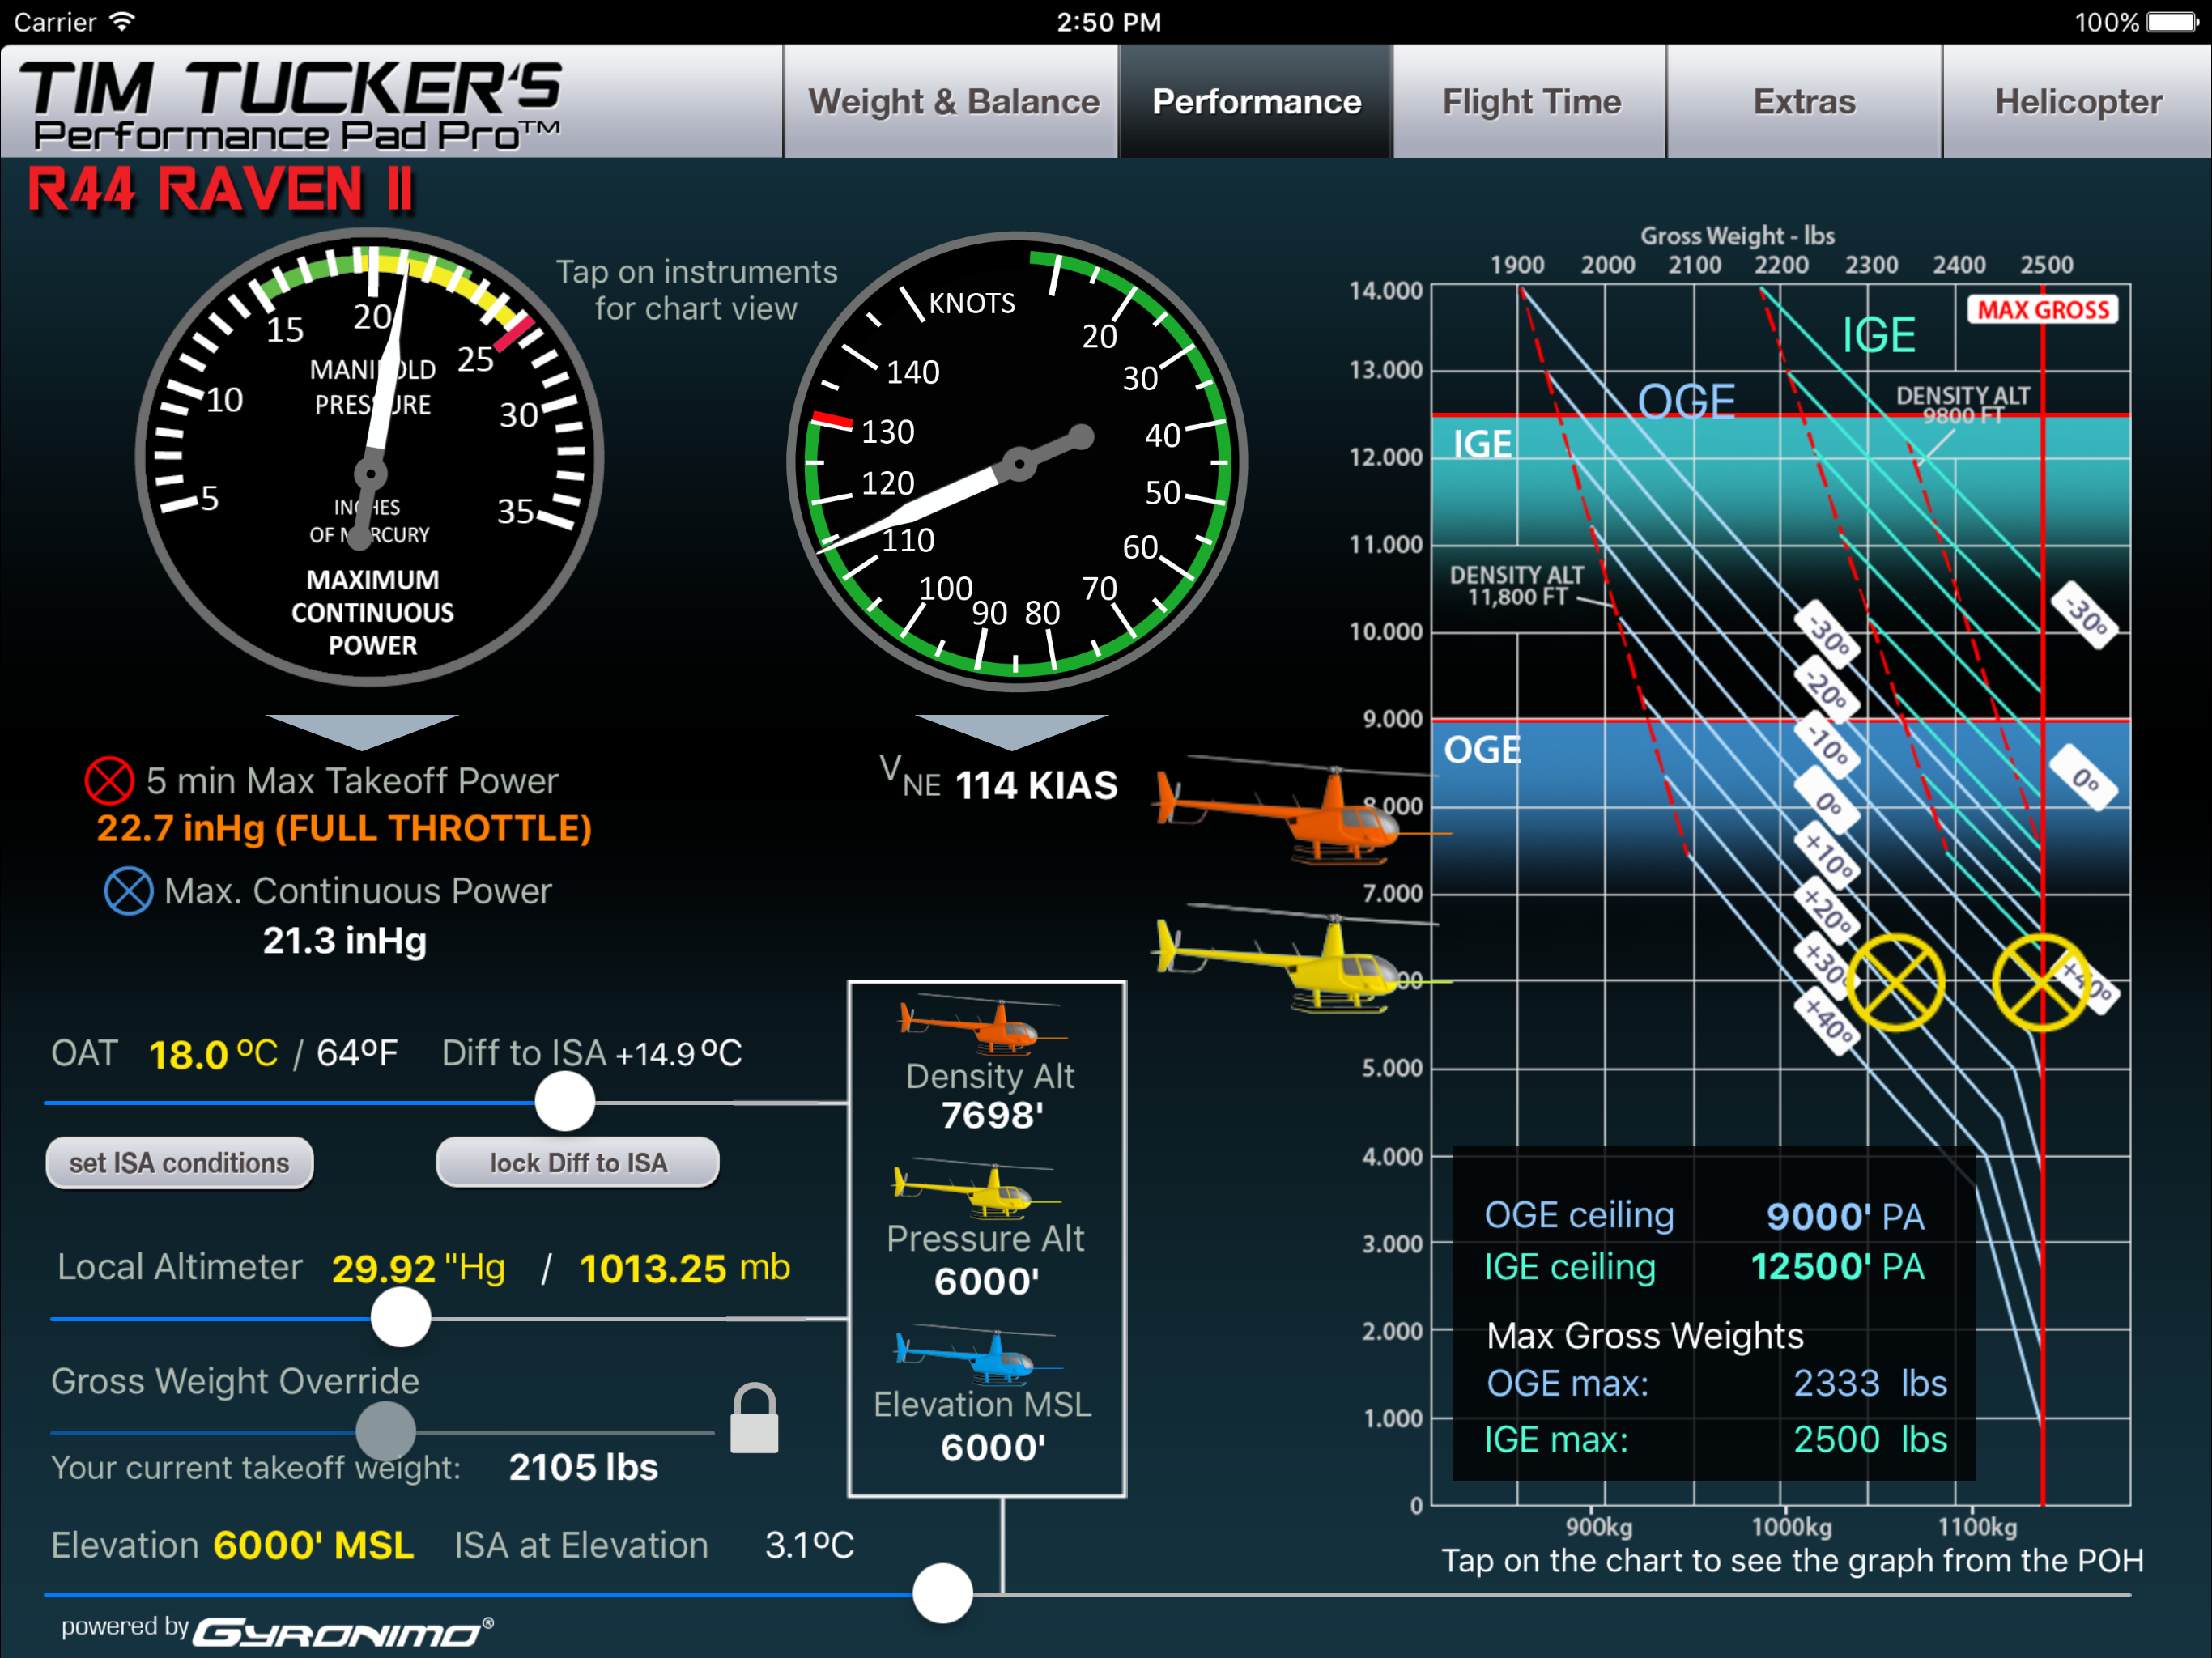The image size is (2212, 1658).
Task: Click set ISA conditions button
Action: click(180, 1163)
